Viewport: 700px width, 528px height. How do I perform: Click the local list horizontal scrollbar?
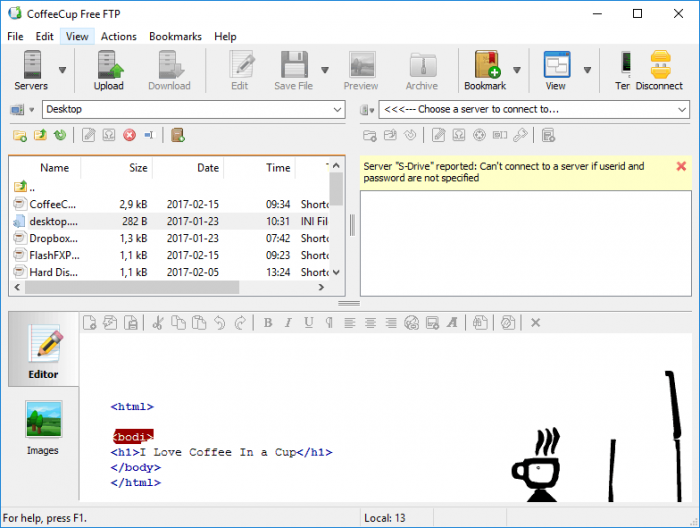point(132,287)
